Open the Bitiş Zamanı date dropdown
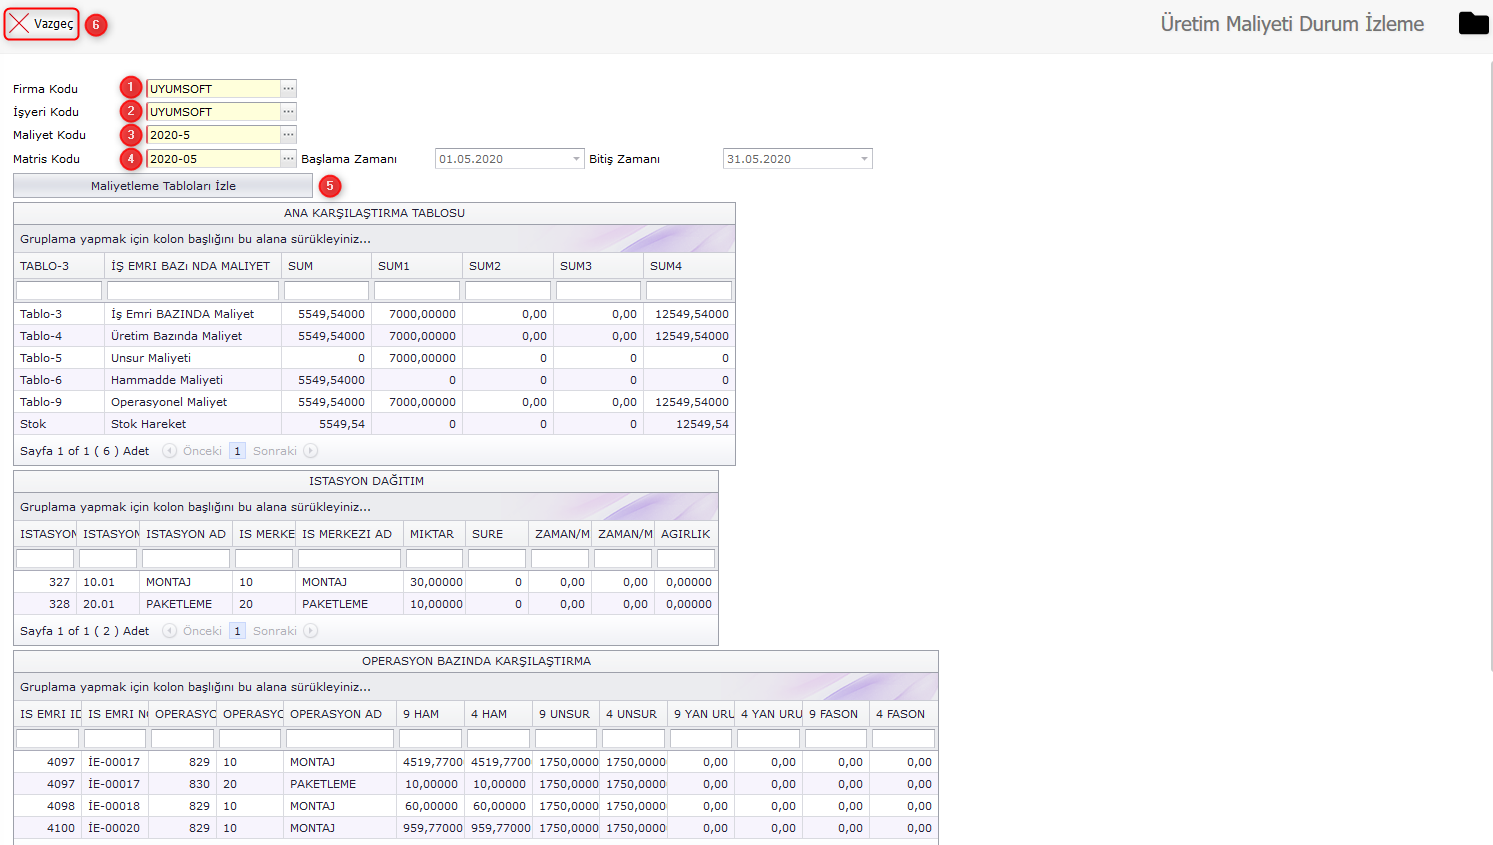Image resolution: width=1493 pixels, height=845 pixels. pos(864,159)
